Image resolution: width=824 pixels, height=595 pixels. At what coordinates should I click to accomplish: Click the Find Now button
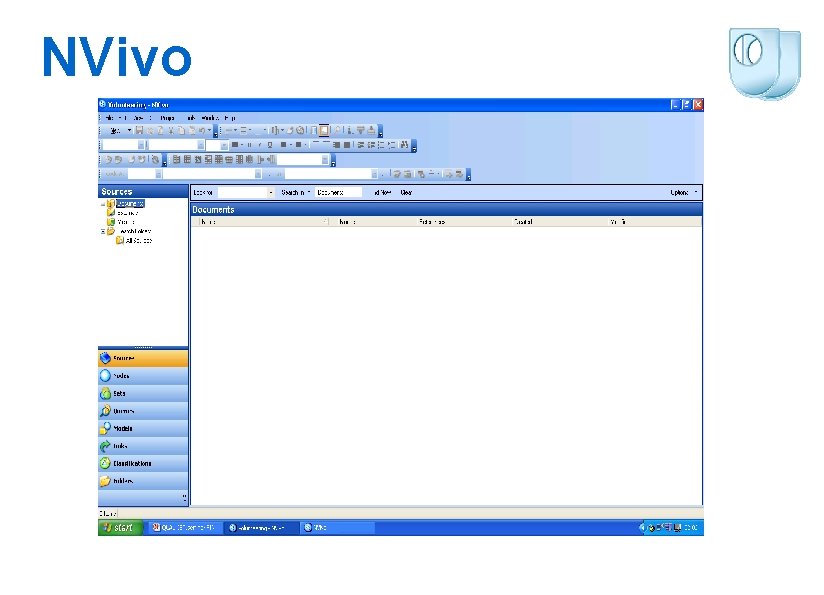point(382,192)
